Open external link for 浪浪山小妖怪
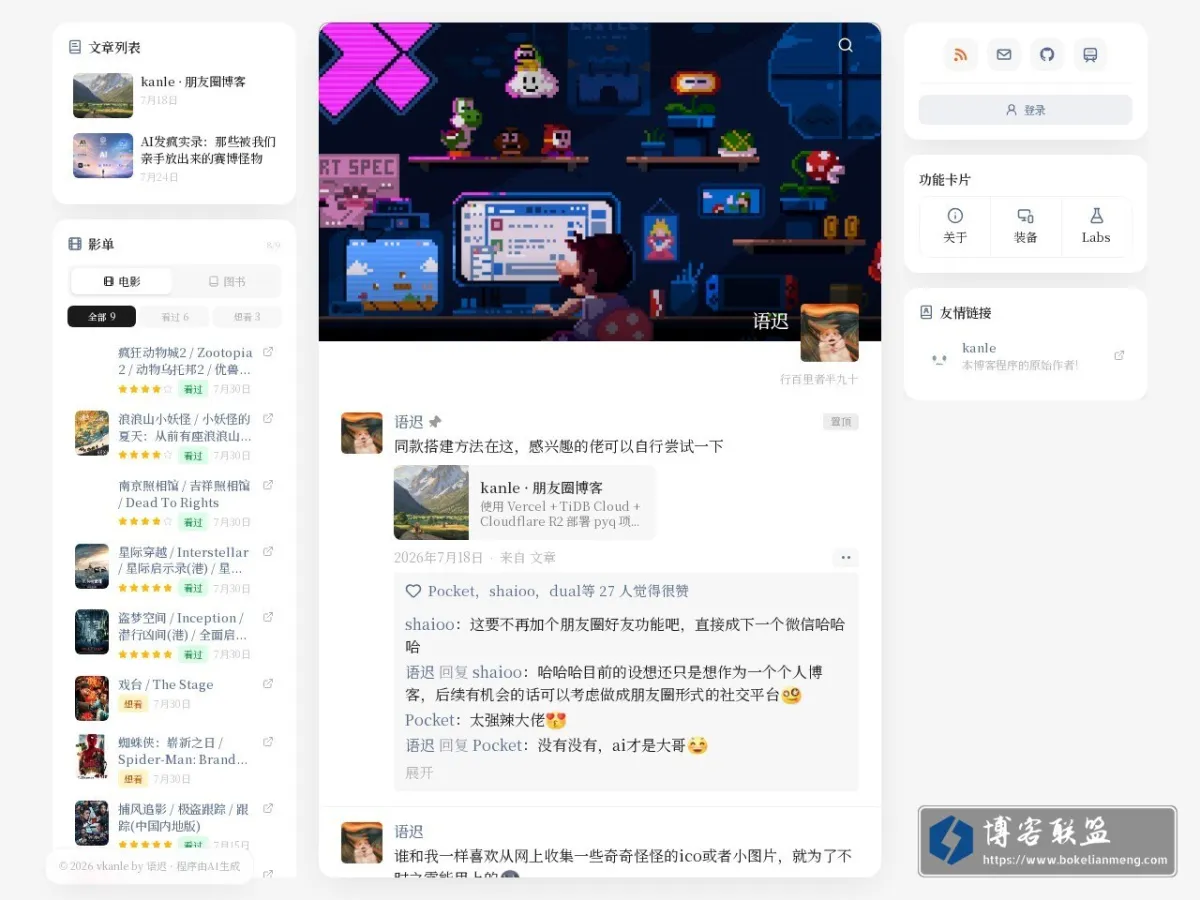Screen dimensions: 1200x900 click(268, 418)
